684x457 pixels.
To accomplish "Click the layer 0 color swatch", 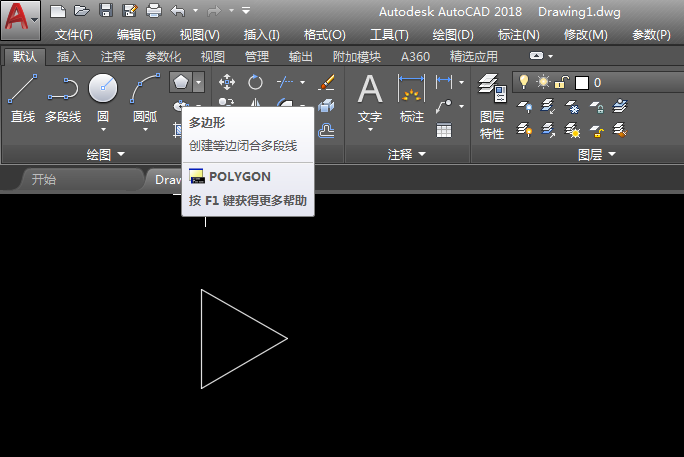I will (582, 82).
